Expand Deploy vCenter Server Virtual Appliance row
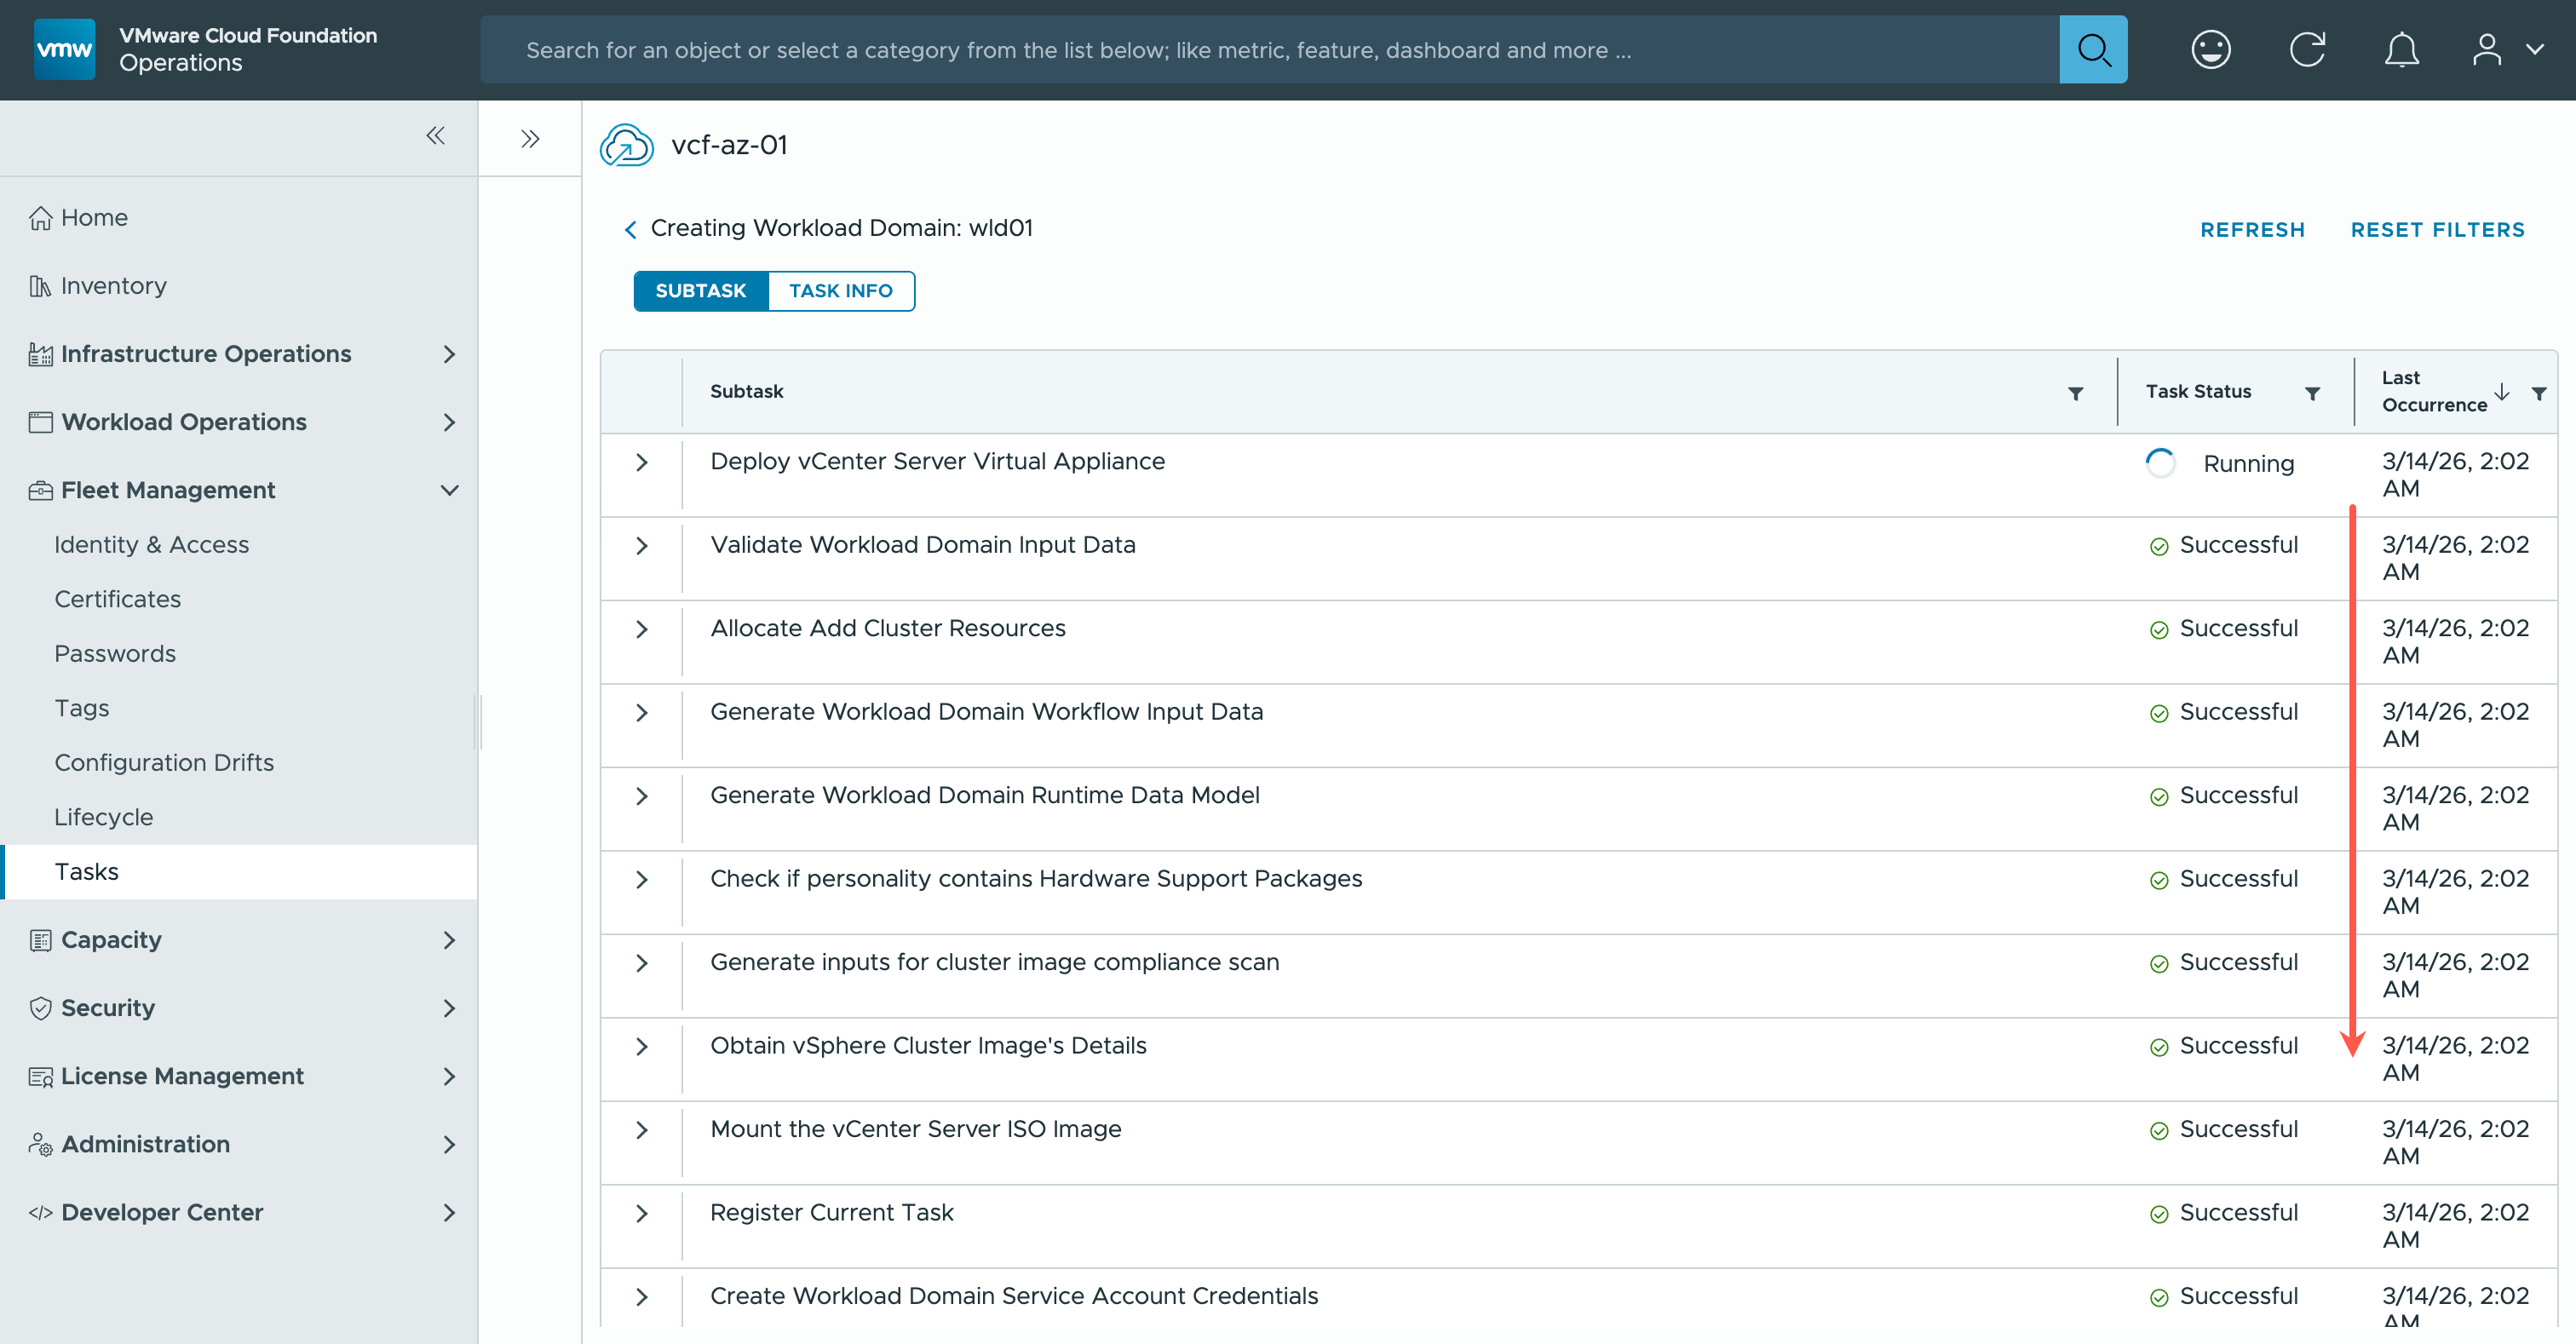This screenshot has width=2576, height=1344. tap(642, 462)
